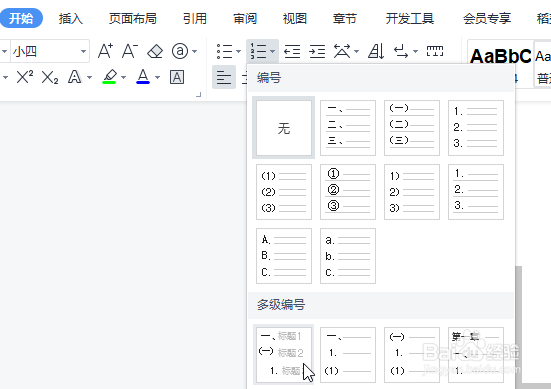This screenshot has width=551, height=389.
Task: Expand the Chinese layout dropdown arrow
Action: 357,52
